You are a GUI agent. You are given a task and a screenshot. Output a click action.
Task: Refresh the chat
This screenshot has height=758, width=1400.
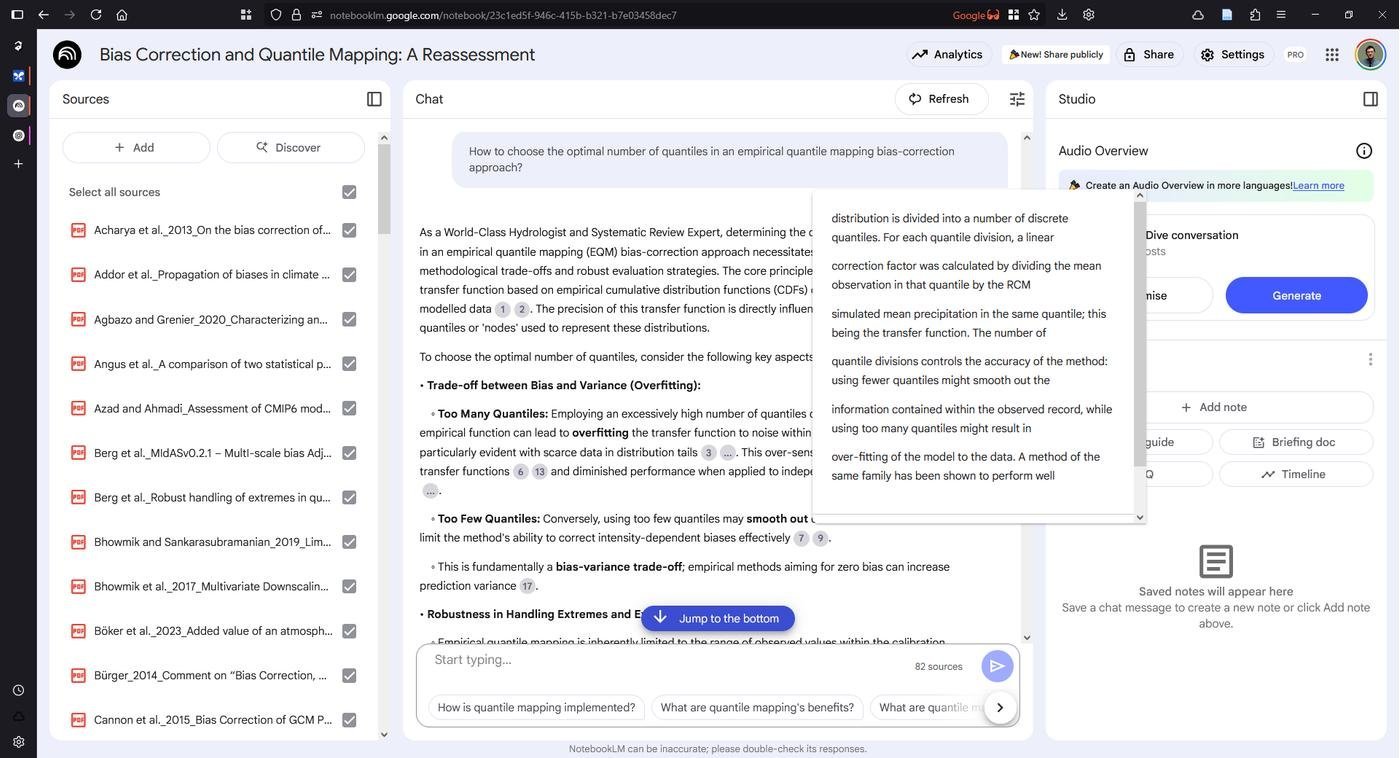pyautogui.click(x=939, y=99)
